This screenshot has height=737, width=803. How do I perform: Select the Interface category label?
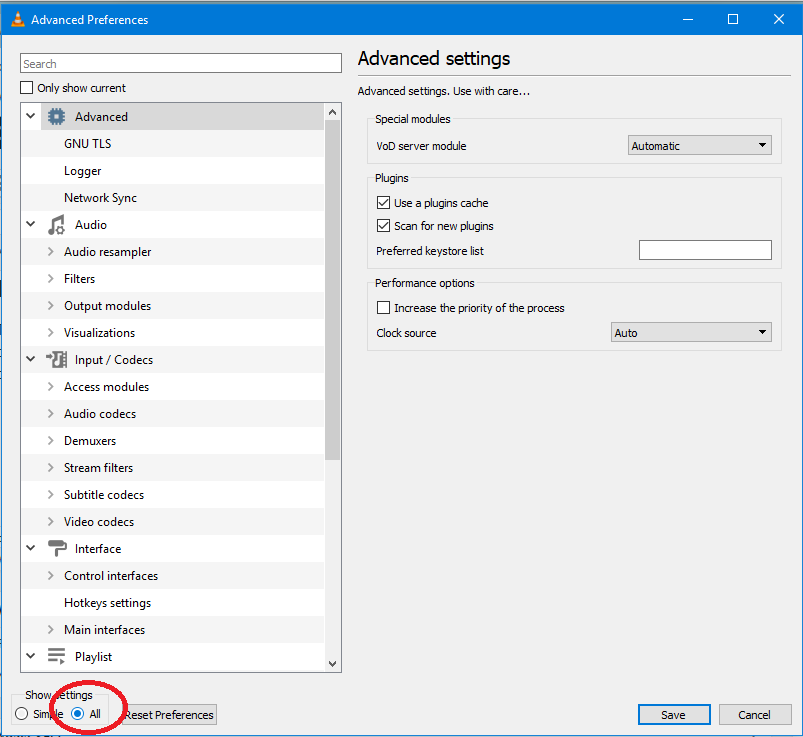[98, 549]
